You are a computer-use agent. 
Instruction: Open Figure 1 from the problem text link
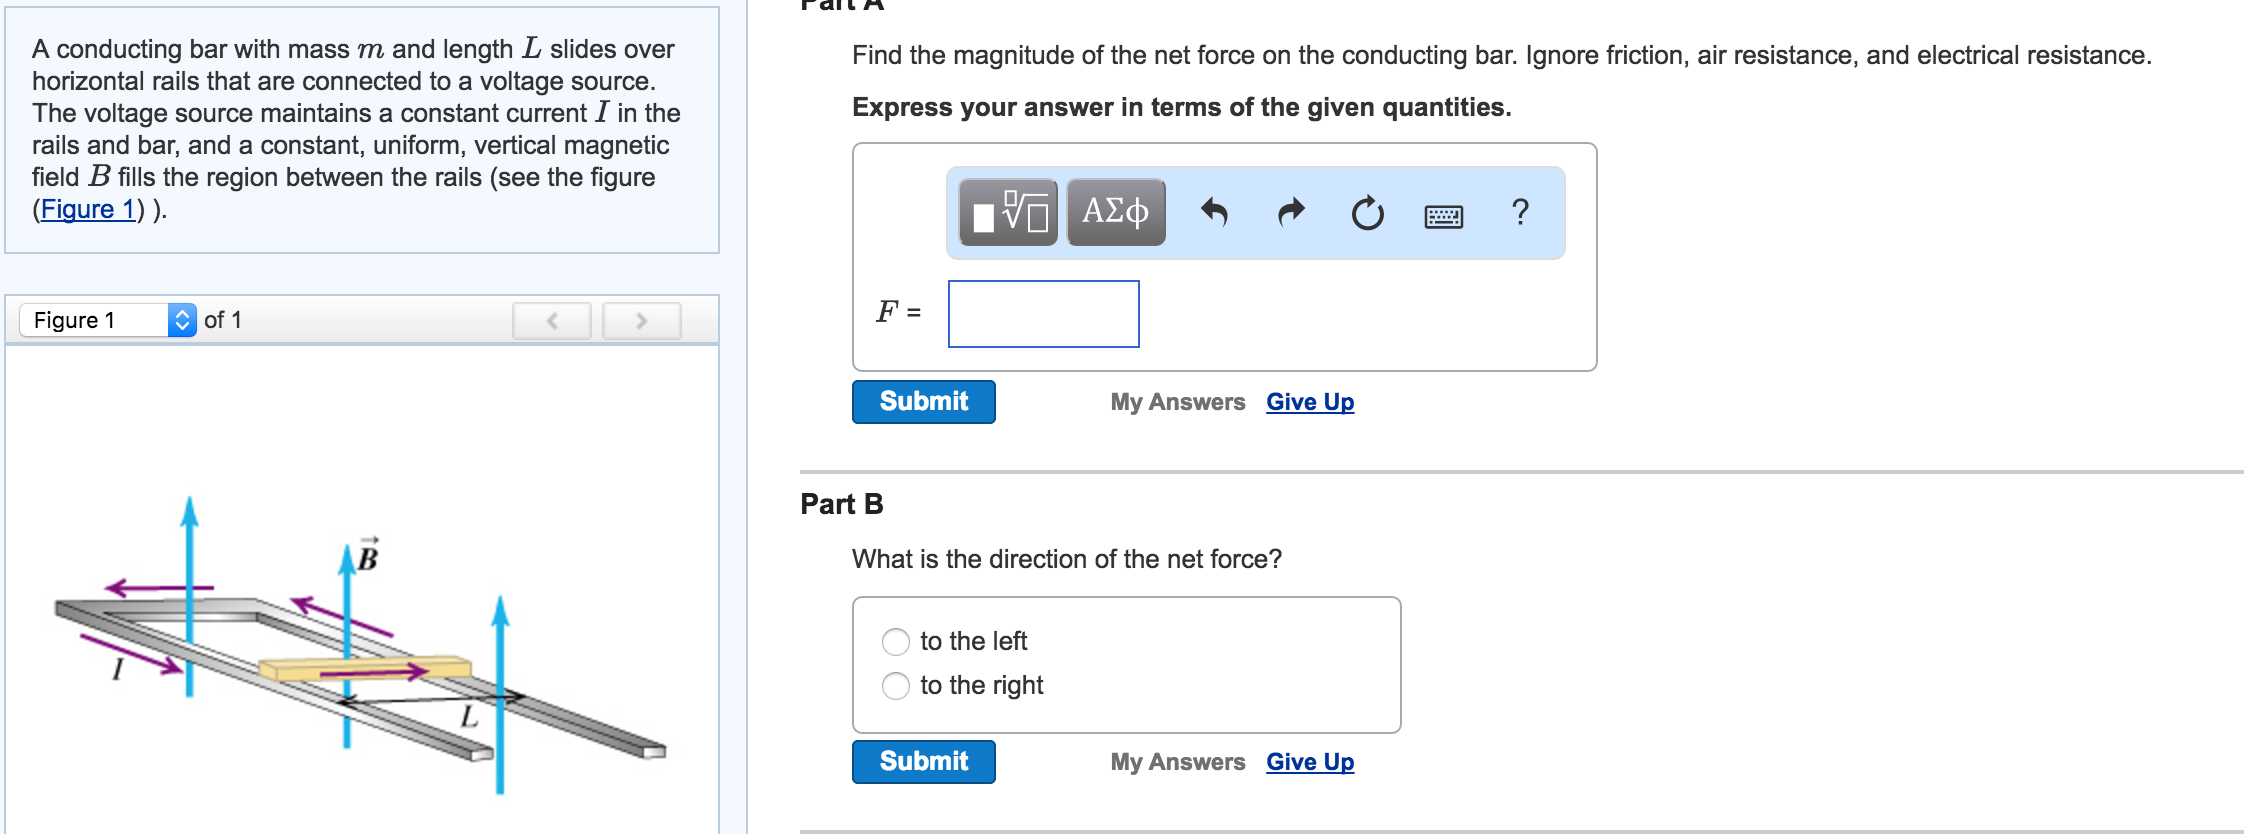pos(88,209)
